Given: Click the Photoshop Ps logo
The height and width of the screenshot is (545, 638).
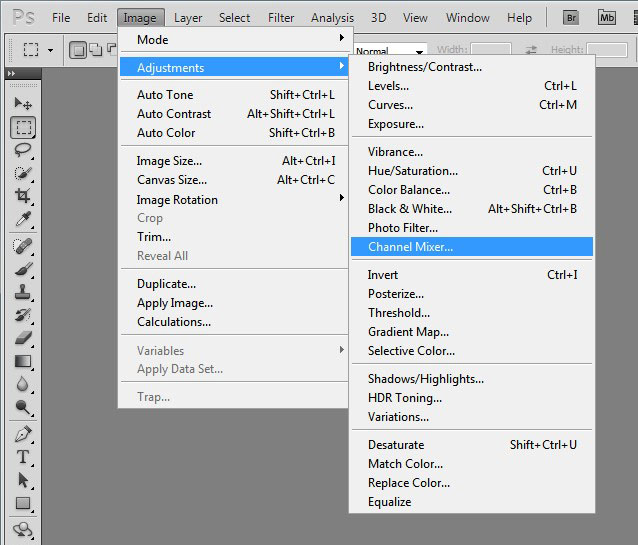Looking at the screenshot, I should 24,18.
